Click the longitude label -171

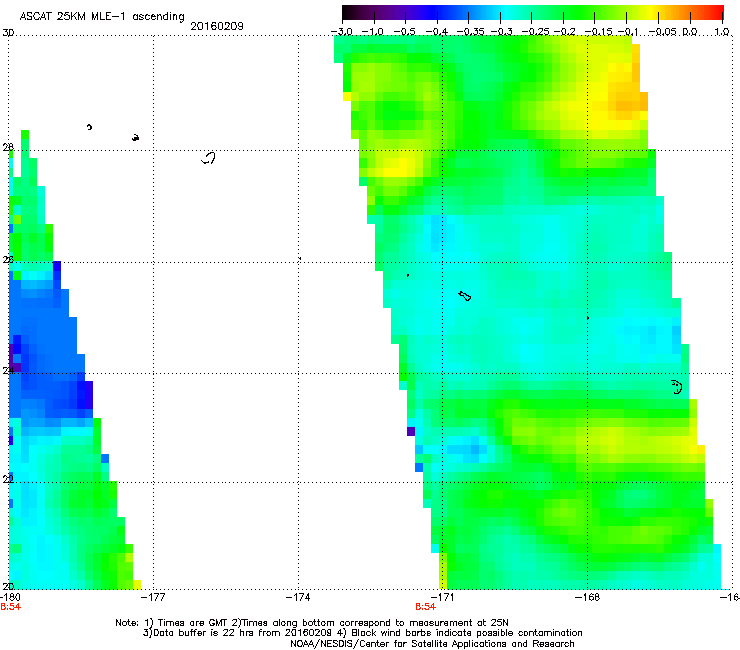pos(443,597)
